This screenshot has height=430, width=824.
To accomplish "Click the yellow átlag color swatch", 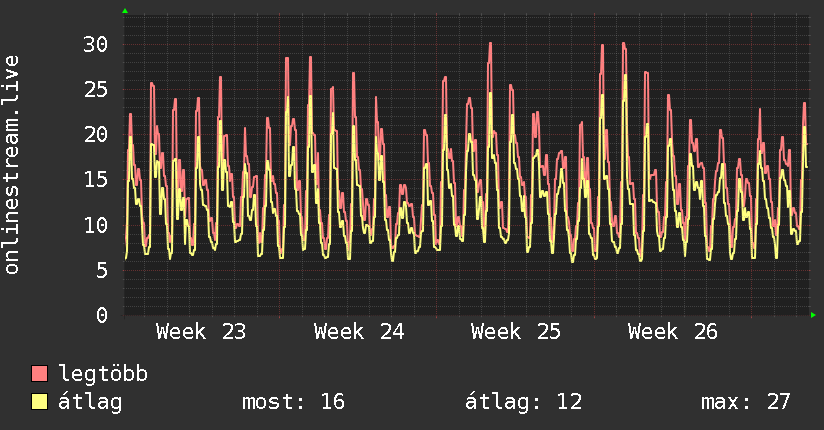I will coord(39,402).
